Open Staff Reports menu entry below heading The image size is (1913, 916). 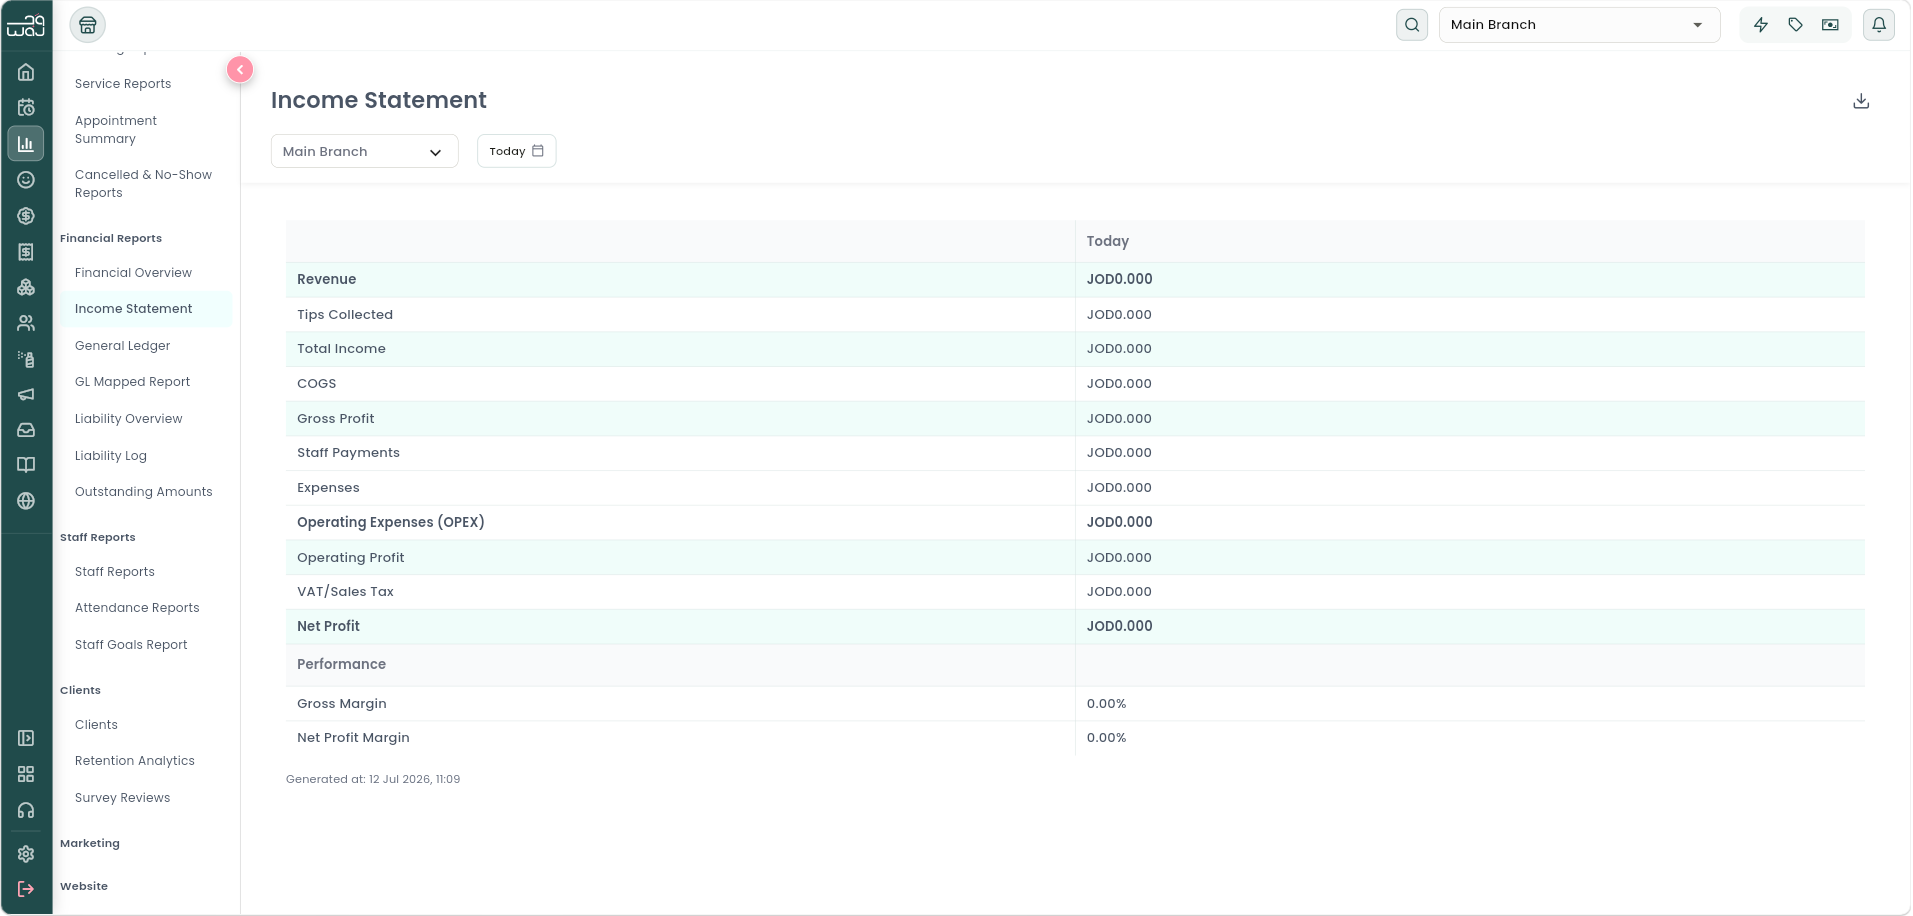point(115,572)
